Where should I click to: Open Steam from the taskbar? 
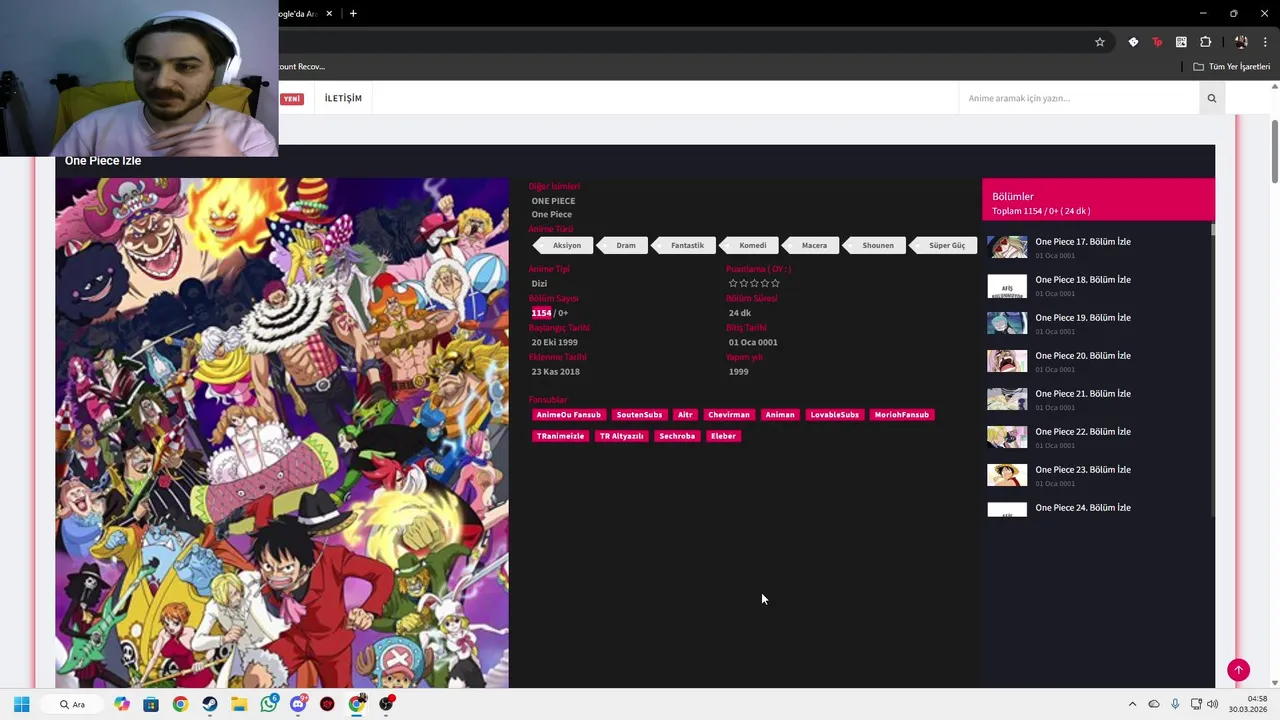(209, 704)
